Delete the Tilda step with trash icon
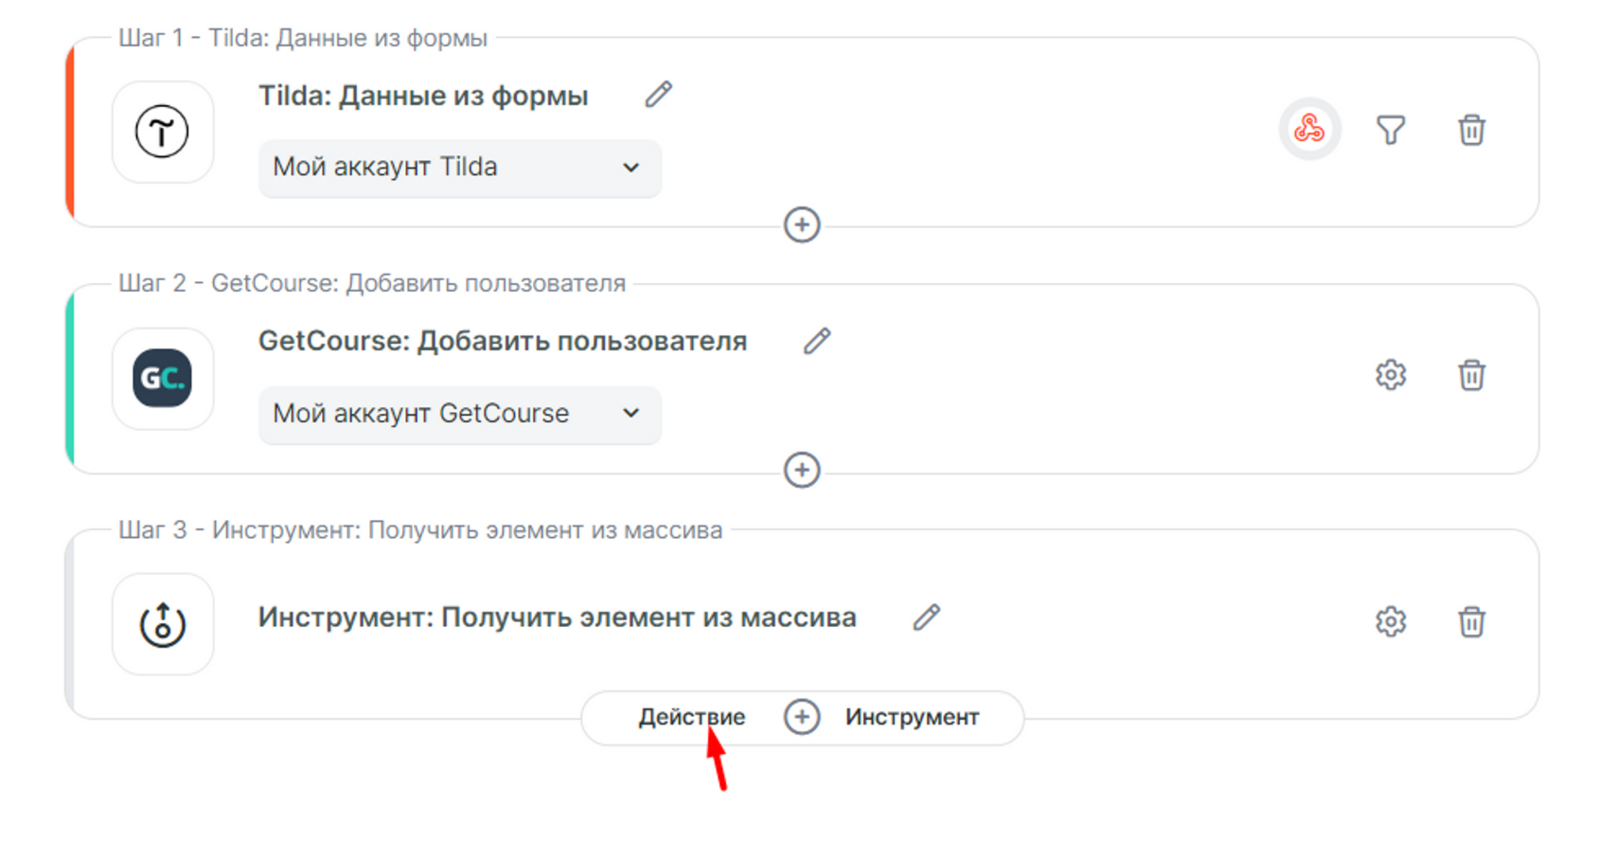This screenshot has height=858, width=1600. [1471, 129]
